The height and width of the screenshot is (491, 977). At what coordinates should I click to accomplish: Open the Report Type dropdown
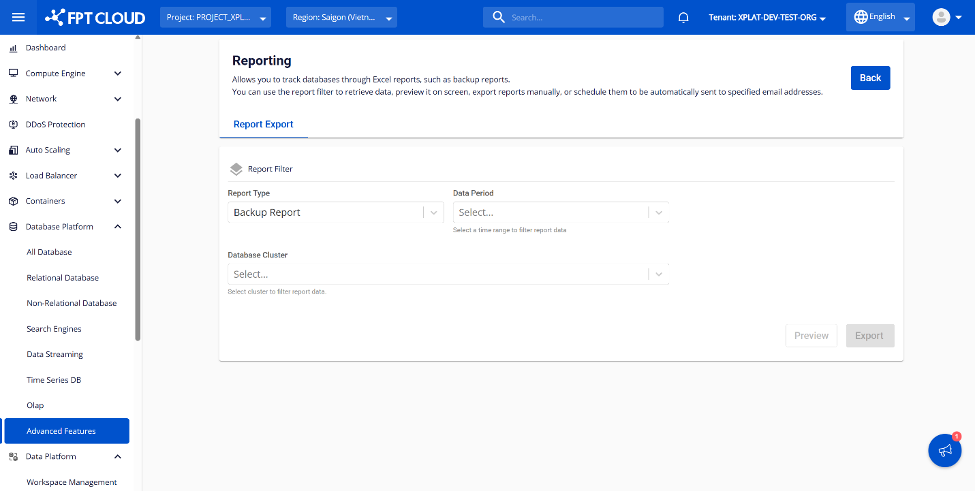pos(335,212)
